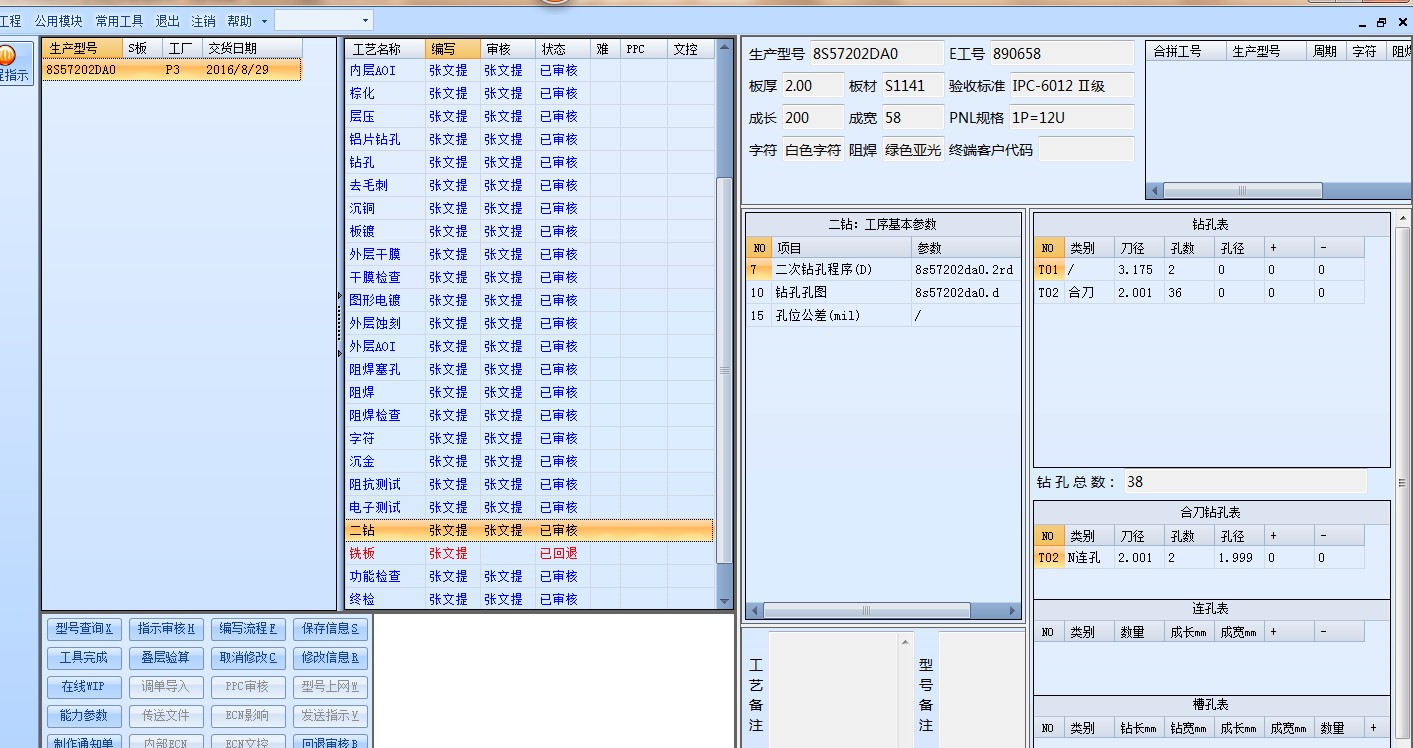Click the 保存信息 button
Screen dimensions: 1413x748
coord(330,629)
